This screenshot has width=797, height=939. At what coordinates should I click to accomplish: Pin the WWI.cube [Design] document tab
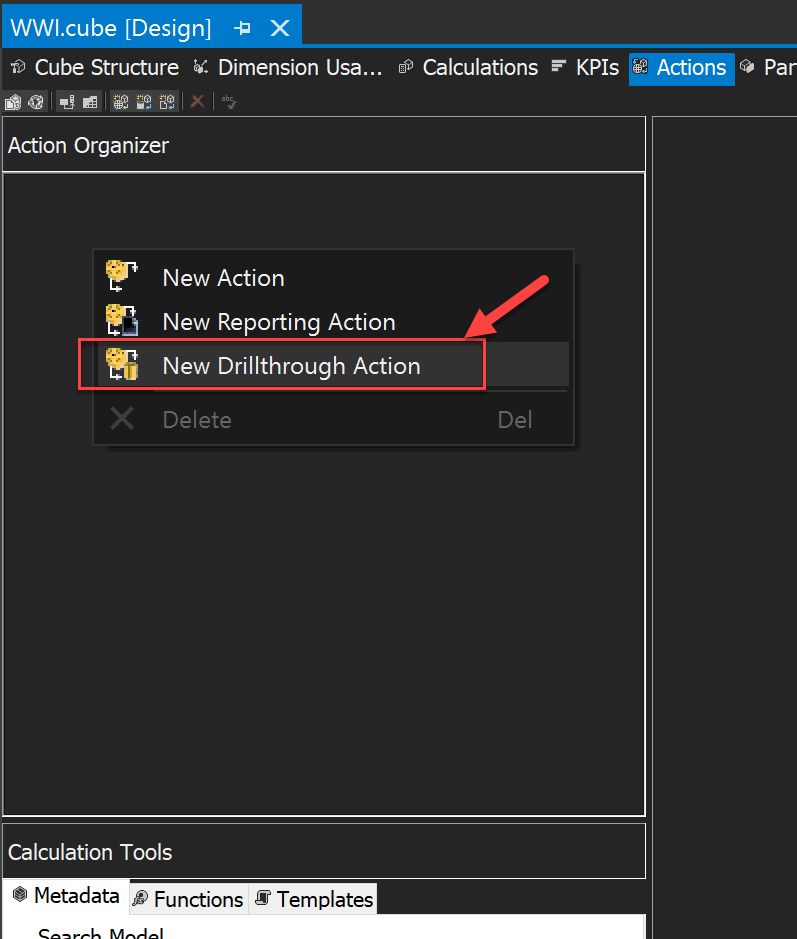242,28
